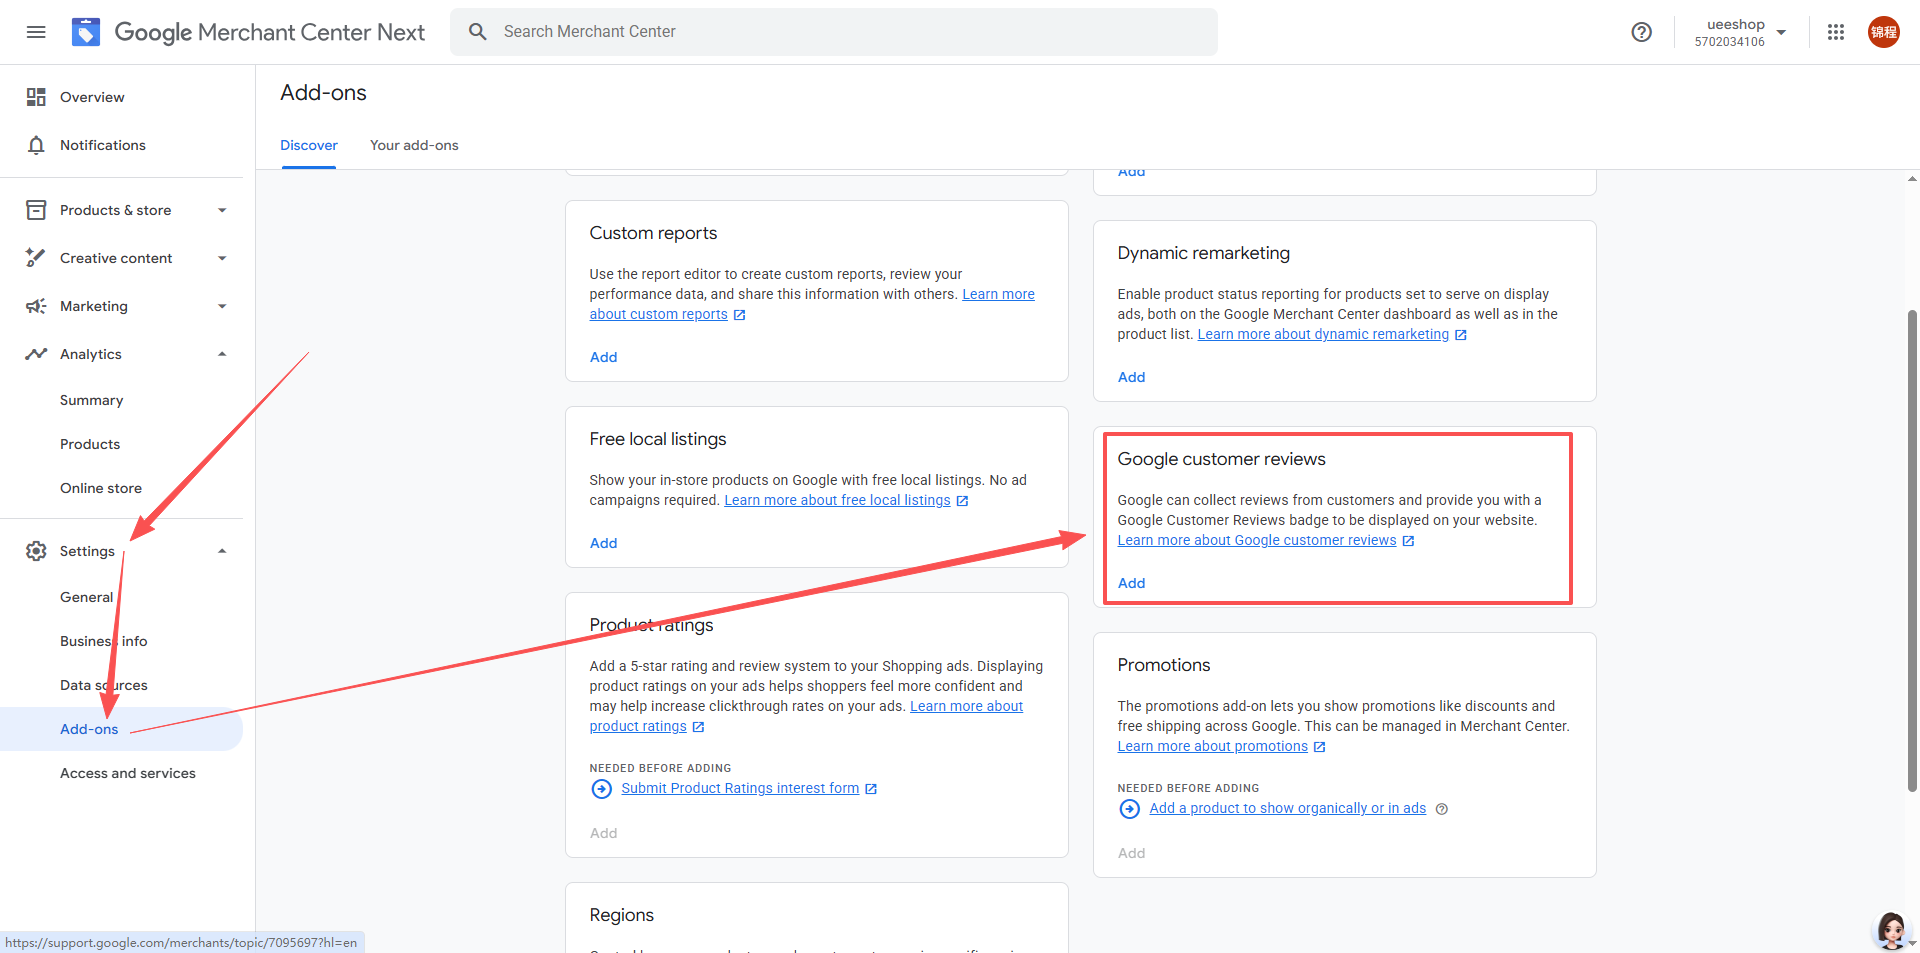This screenshot has height=953, width=1920.
Task: Open the hamburger main menu
Action: pos(36,32)
